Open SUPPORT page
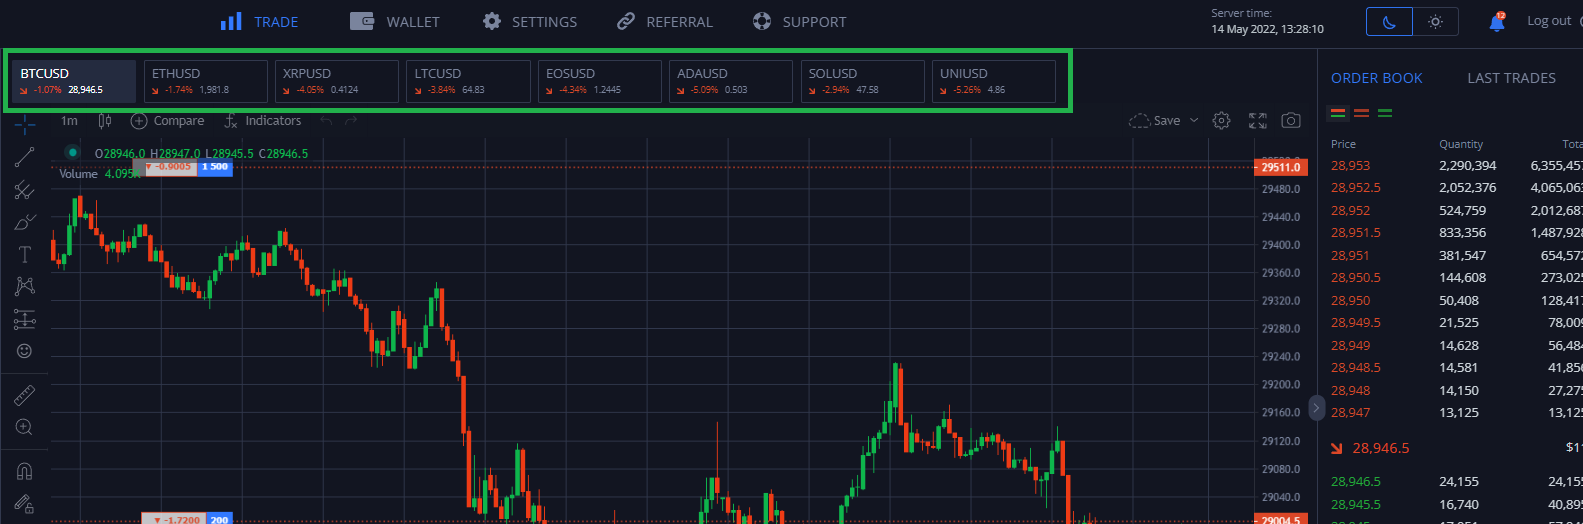 (799, 22)
